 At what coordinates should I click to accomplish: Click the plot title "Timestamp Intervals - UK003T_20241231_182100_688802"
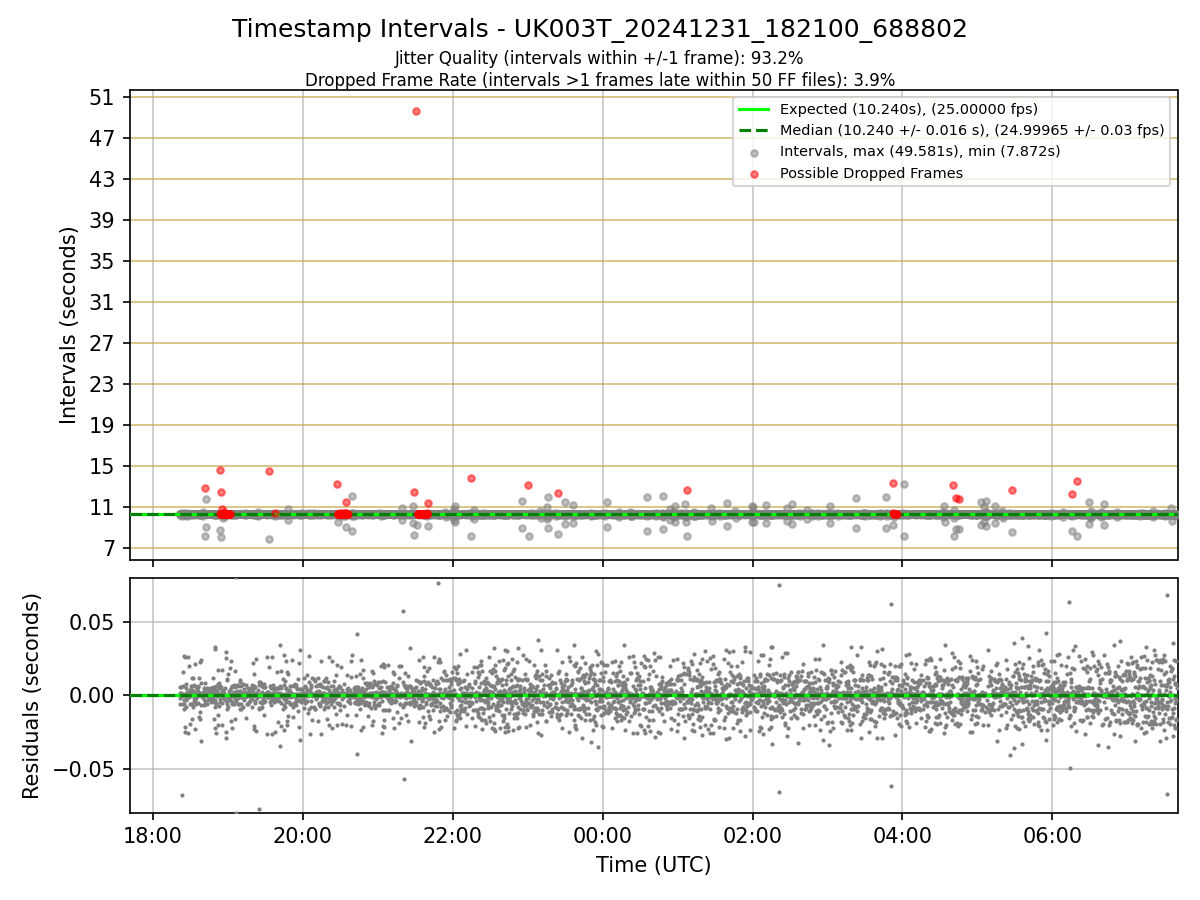click(x=599, y=29)
